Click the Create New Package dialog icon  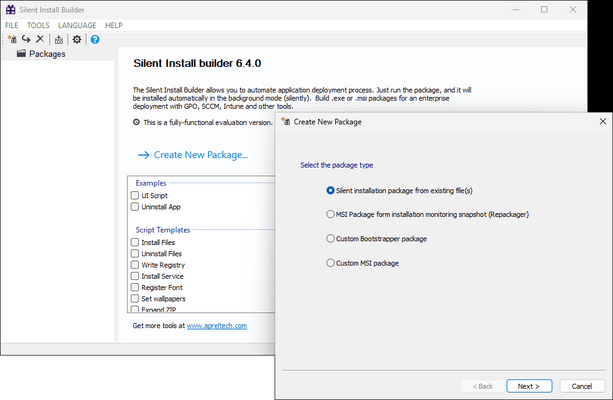click(284, 121)
